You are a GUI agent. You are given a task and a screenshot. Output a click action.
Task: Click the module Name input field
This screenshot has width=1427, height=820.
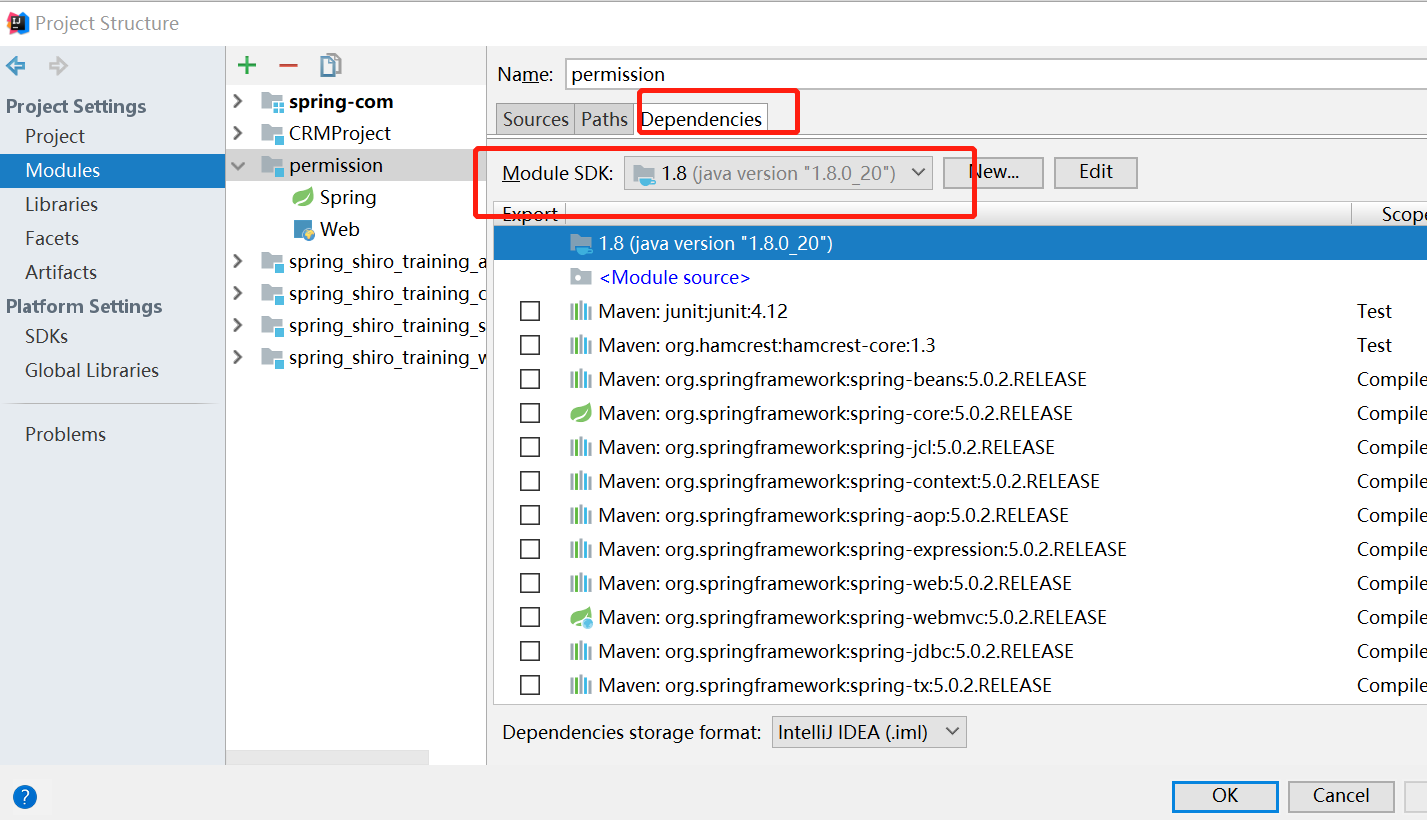coord(996,74)
